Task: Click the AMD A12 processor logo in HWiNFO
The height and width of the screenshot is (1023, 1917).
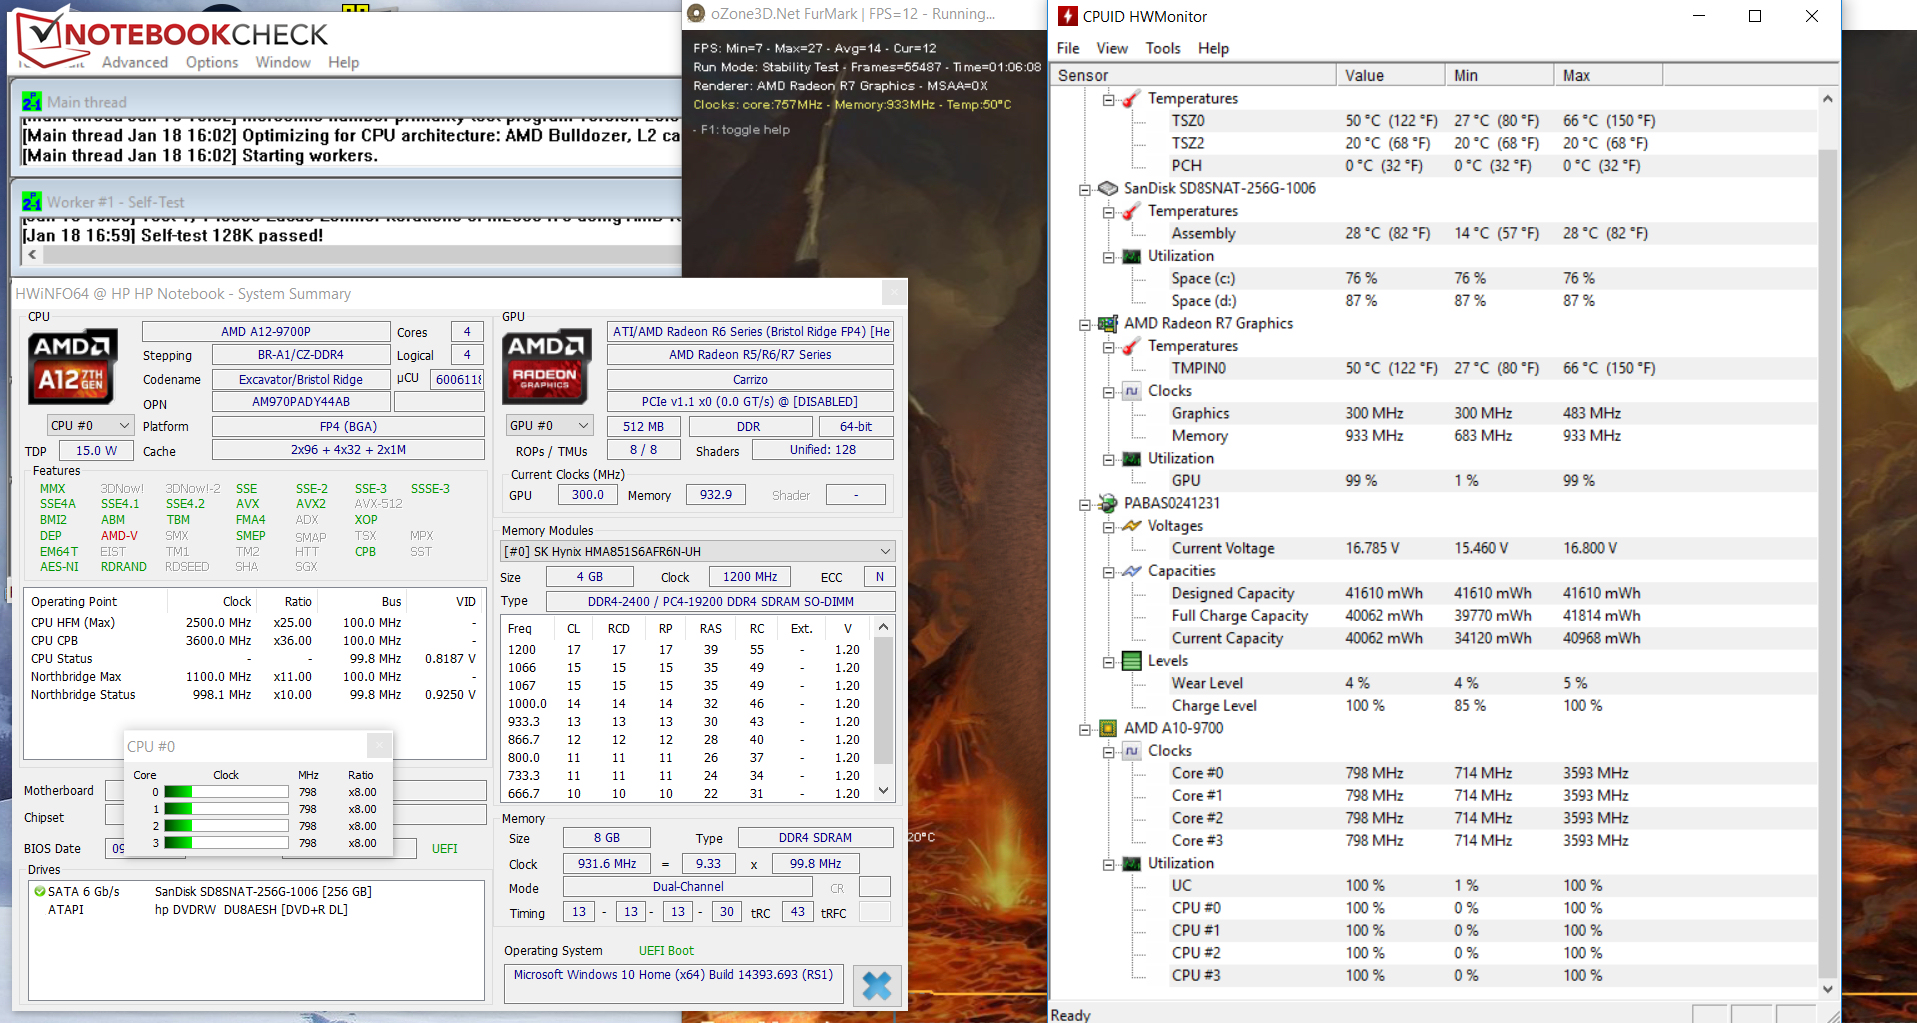Action: coord(72,367)
